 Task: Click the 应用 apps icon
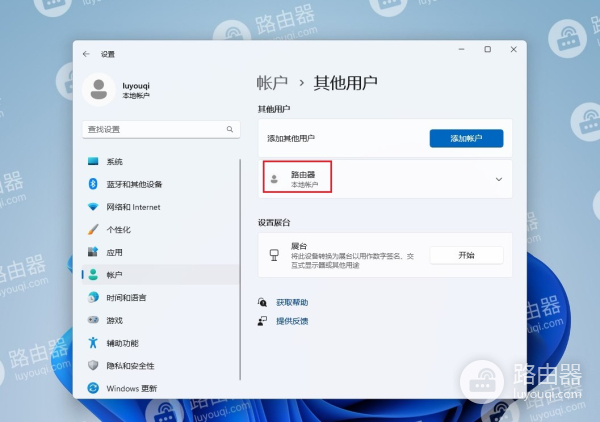pyautogui.click(x=93, y=252)
